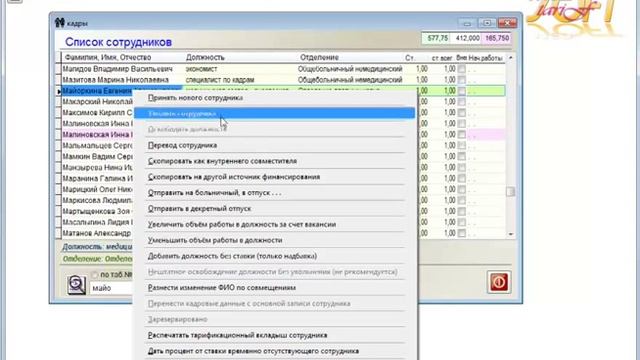Select employee 'Маранина Галина'
This screenshot has height=360, width=640.
(x=97, y=179)
